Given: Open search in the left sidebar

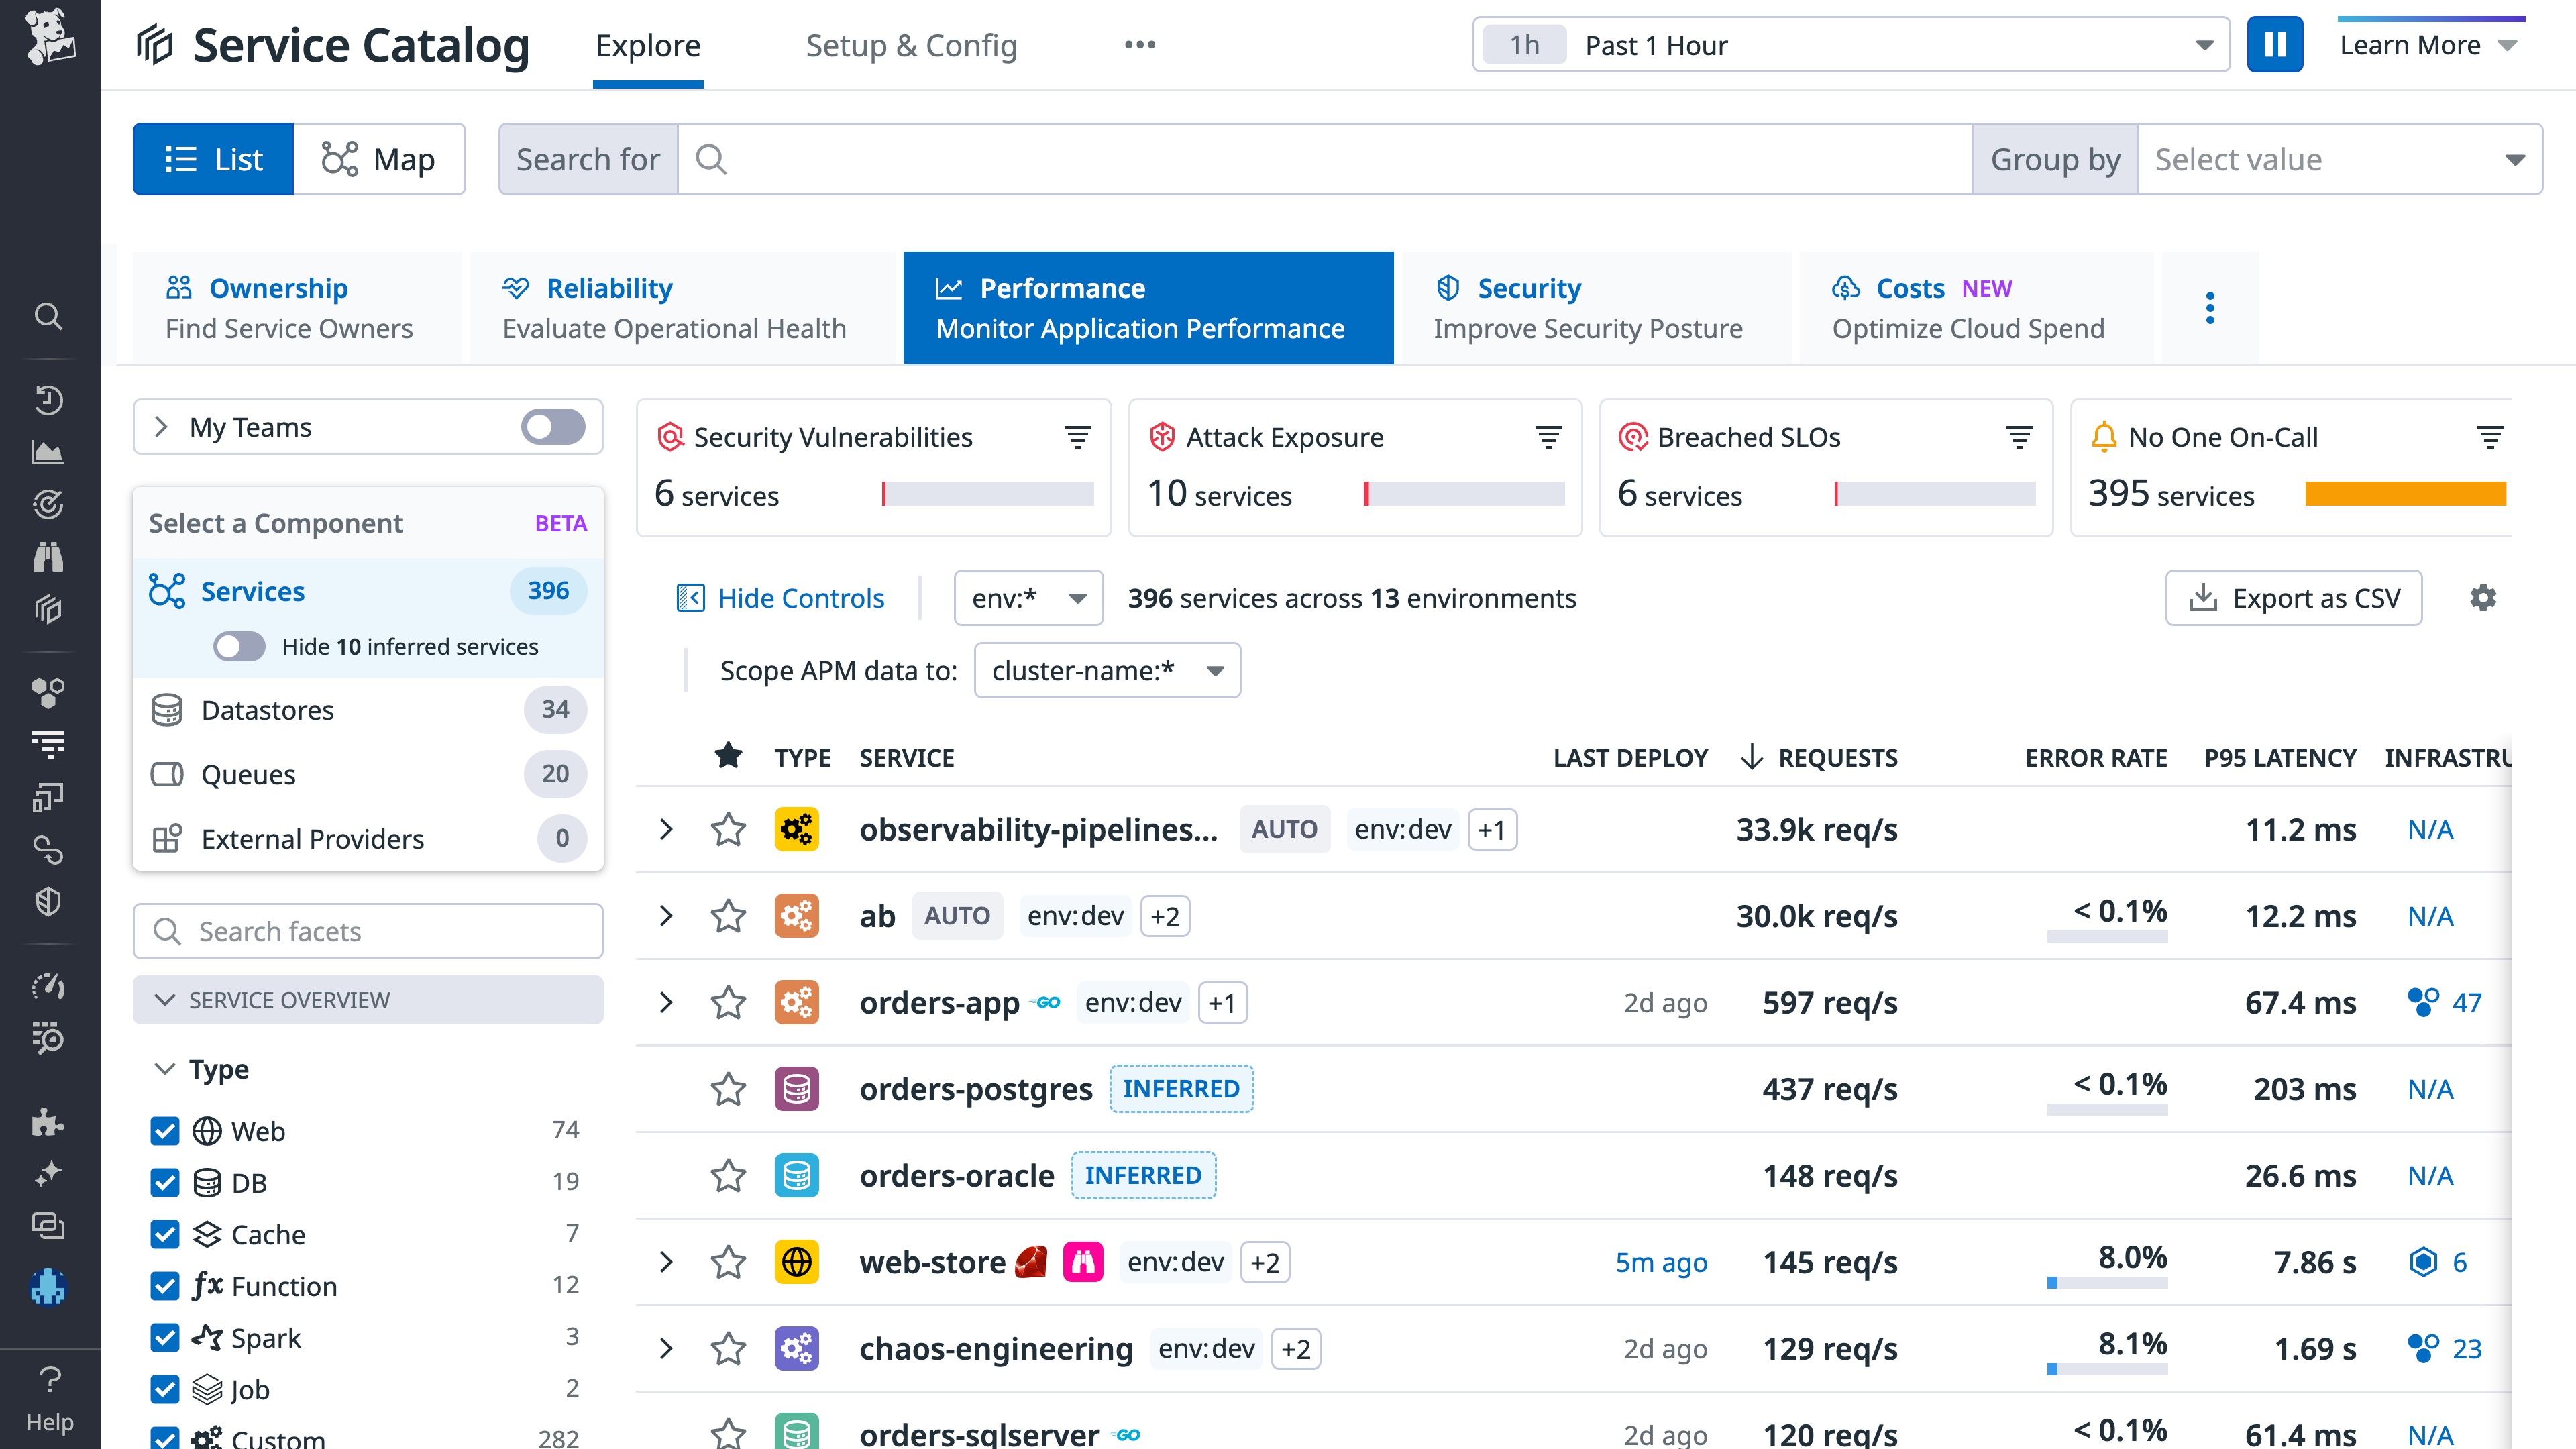Looking at the screenshot, I should click(x=49, y=316).
